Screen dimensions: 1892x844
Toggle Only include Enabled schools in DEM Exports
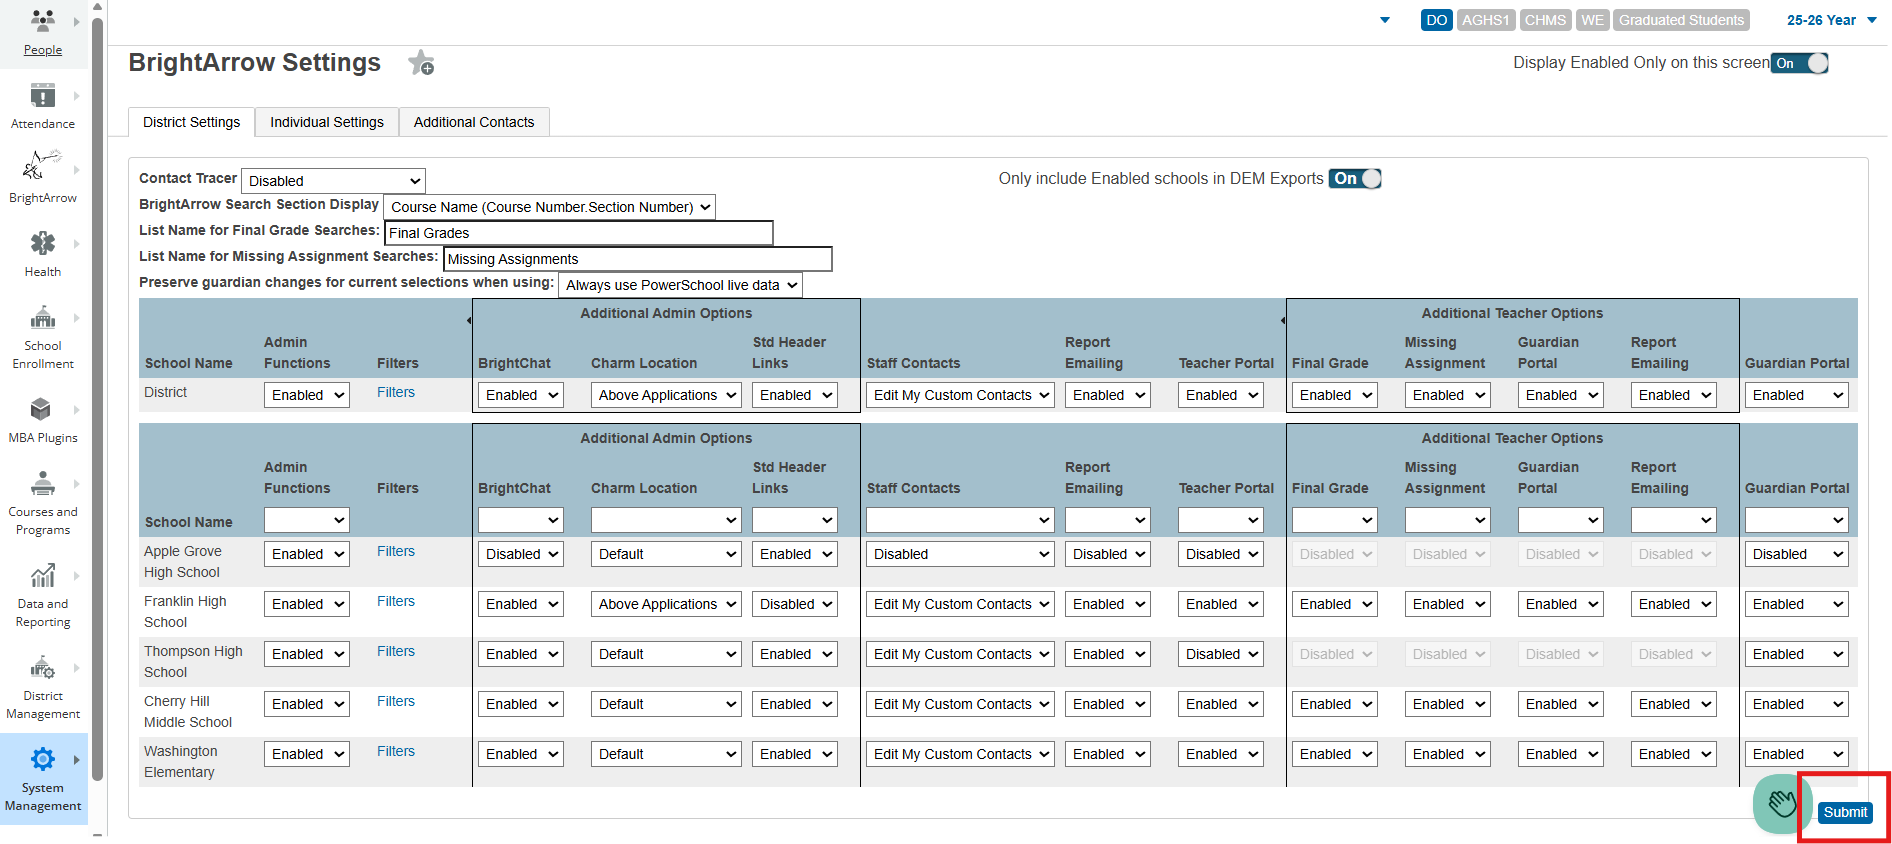1355,179
